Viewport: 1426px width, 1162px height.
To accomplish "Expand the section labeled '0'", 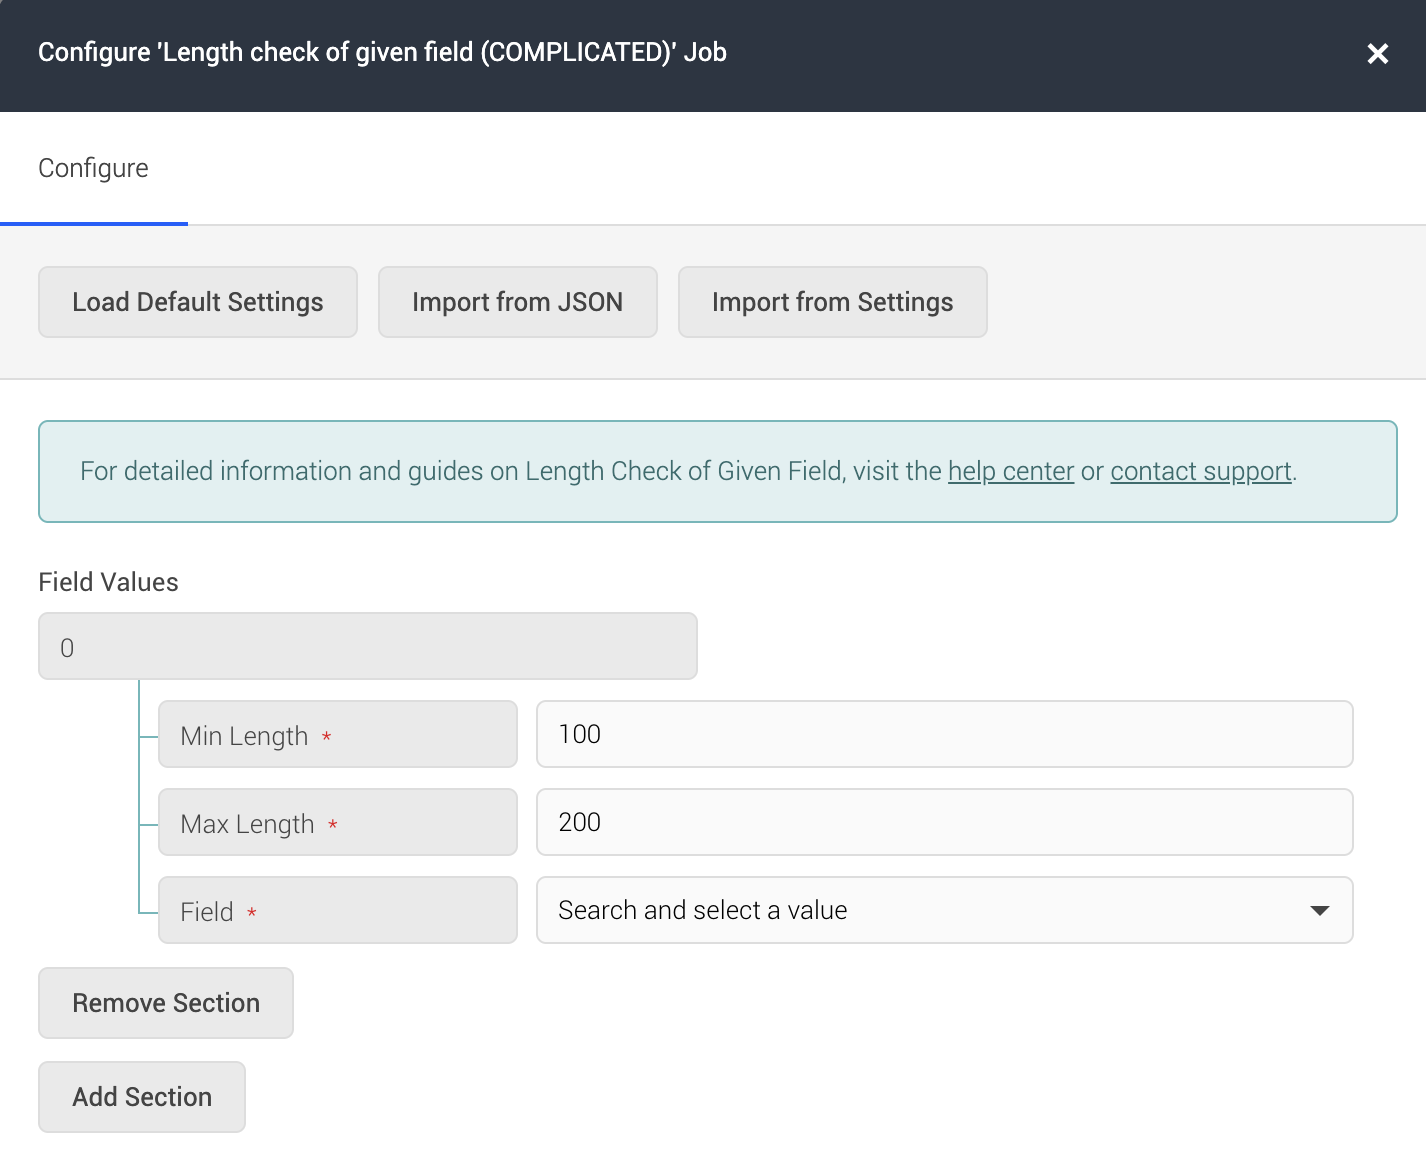I will [x=367, y=646].
